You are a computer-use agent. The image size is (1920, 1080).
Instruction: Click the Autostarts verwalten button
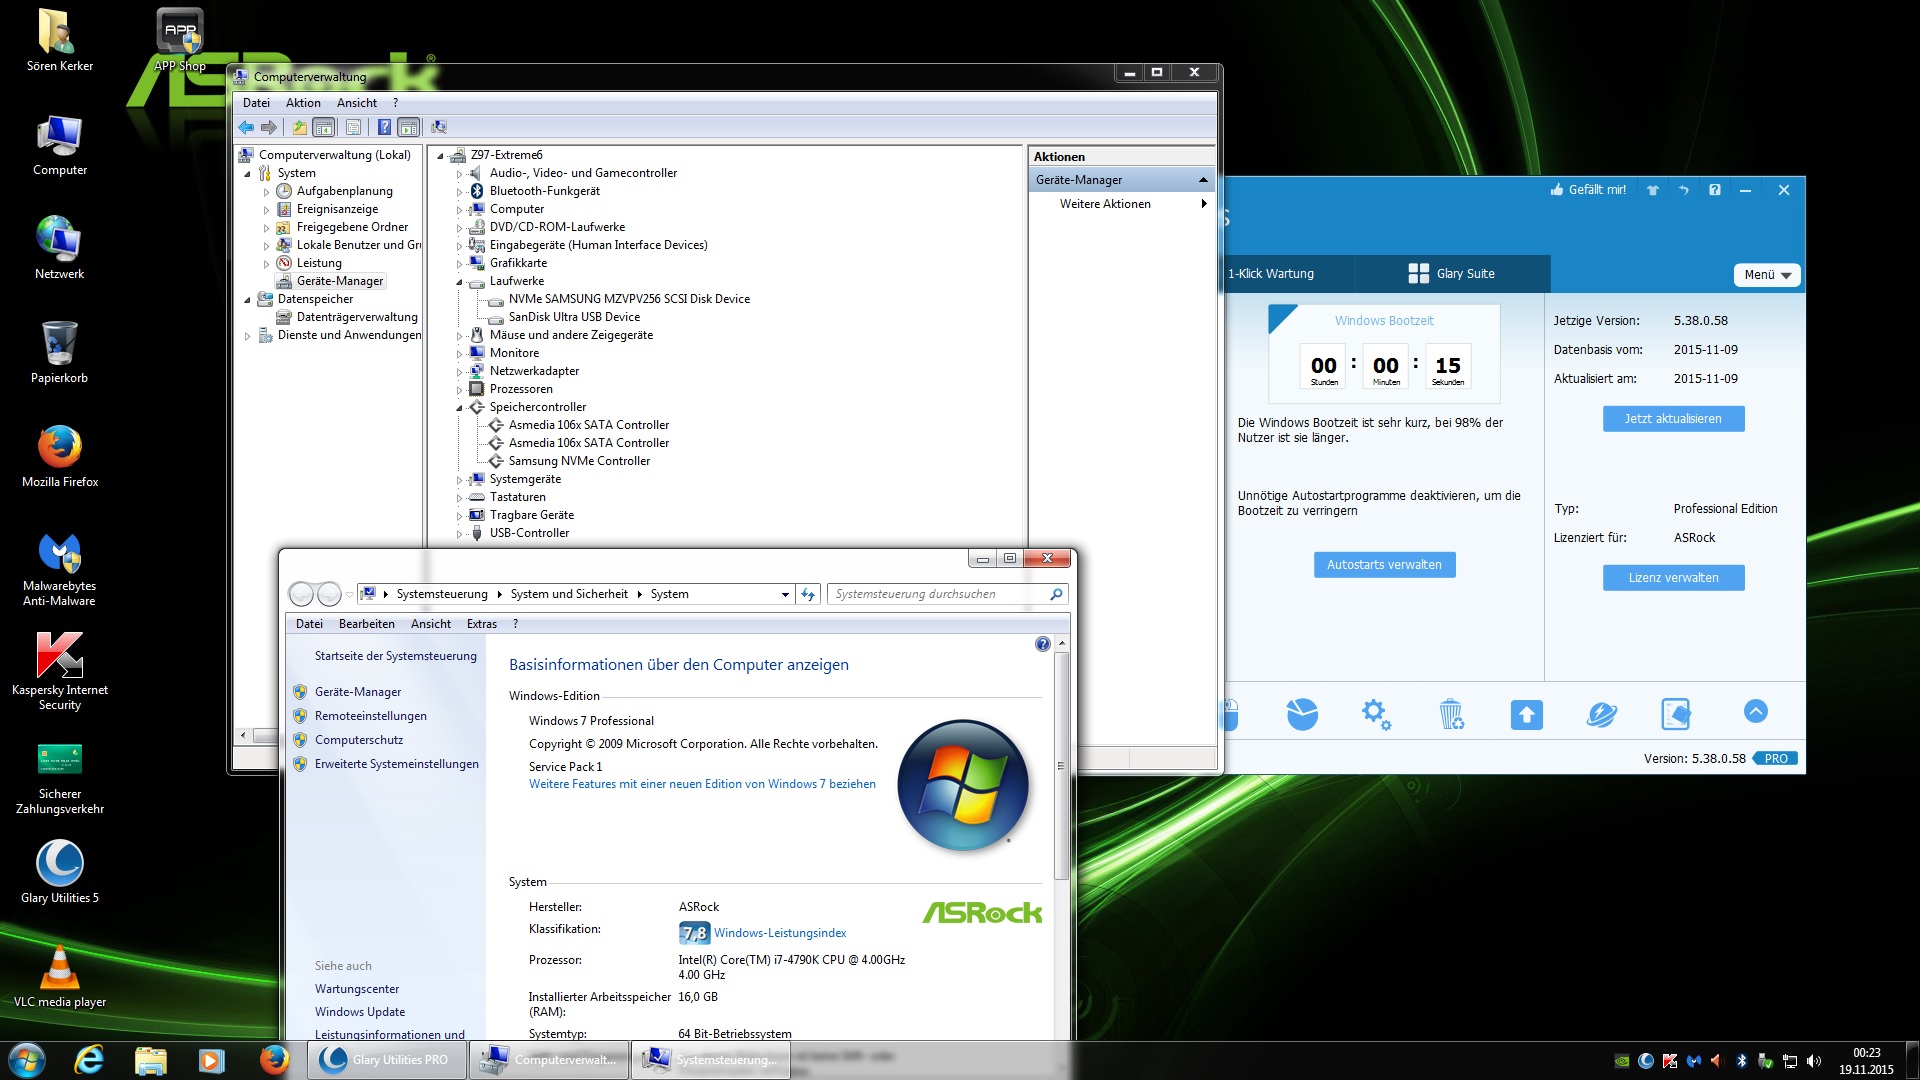(x=1384, y=565)
